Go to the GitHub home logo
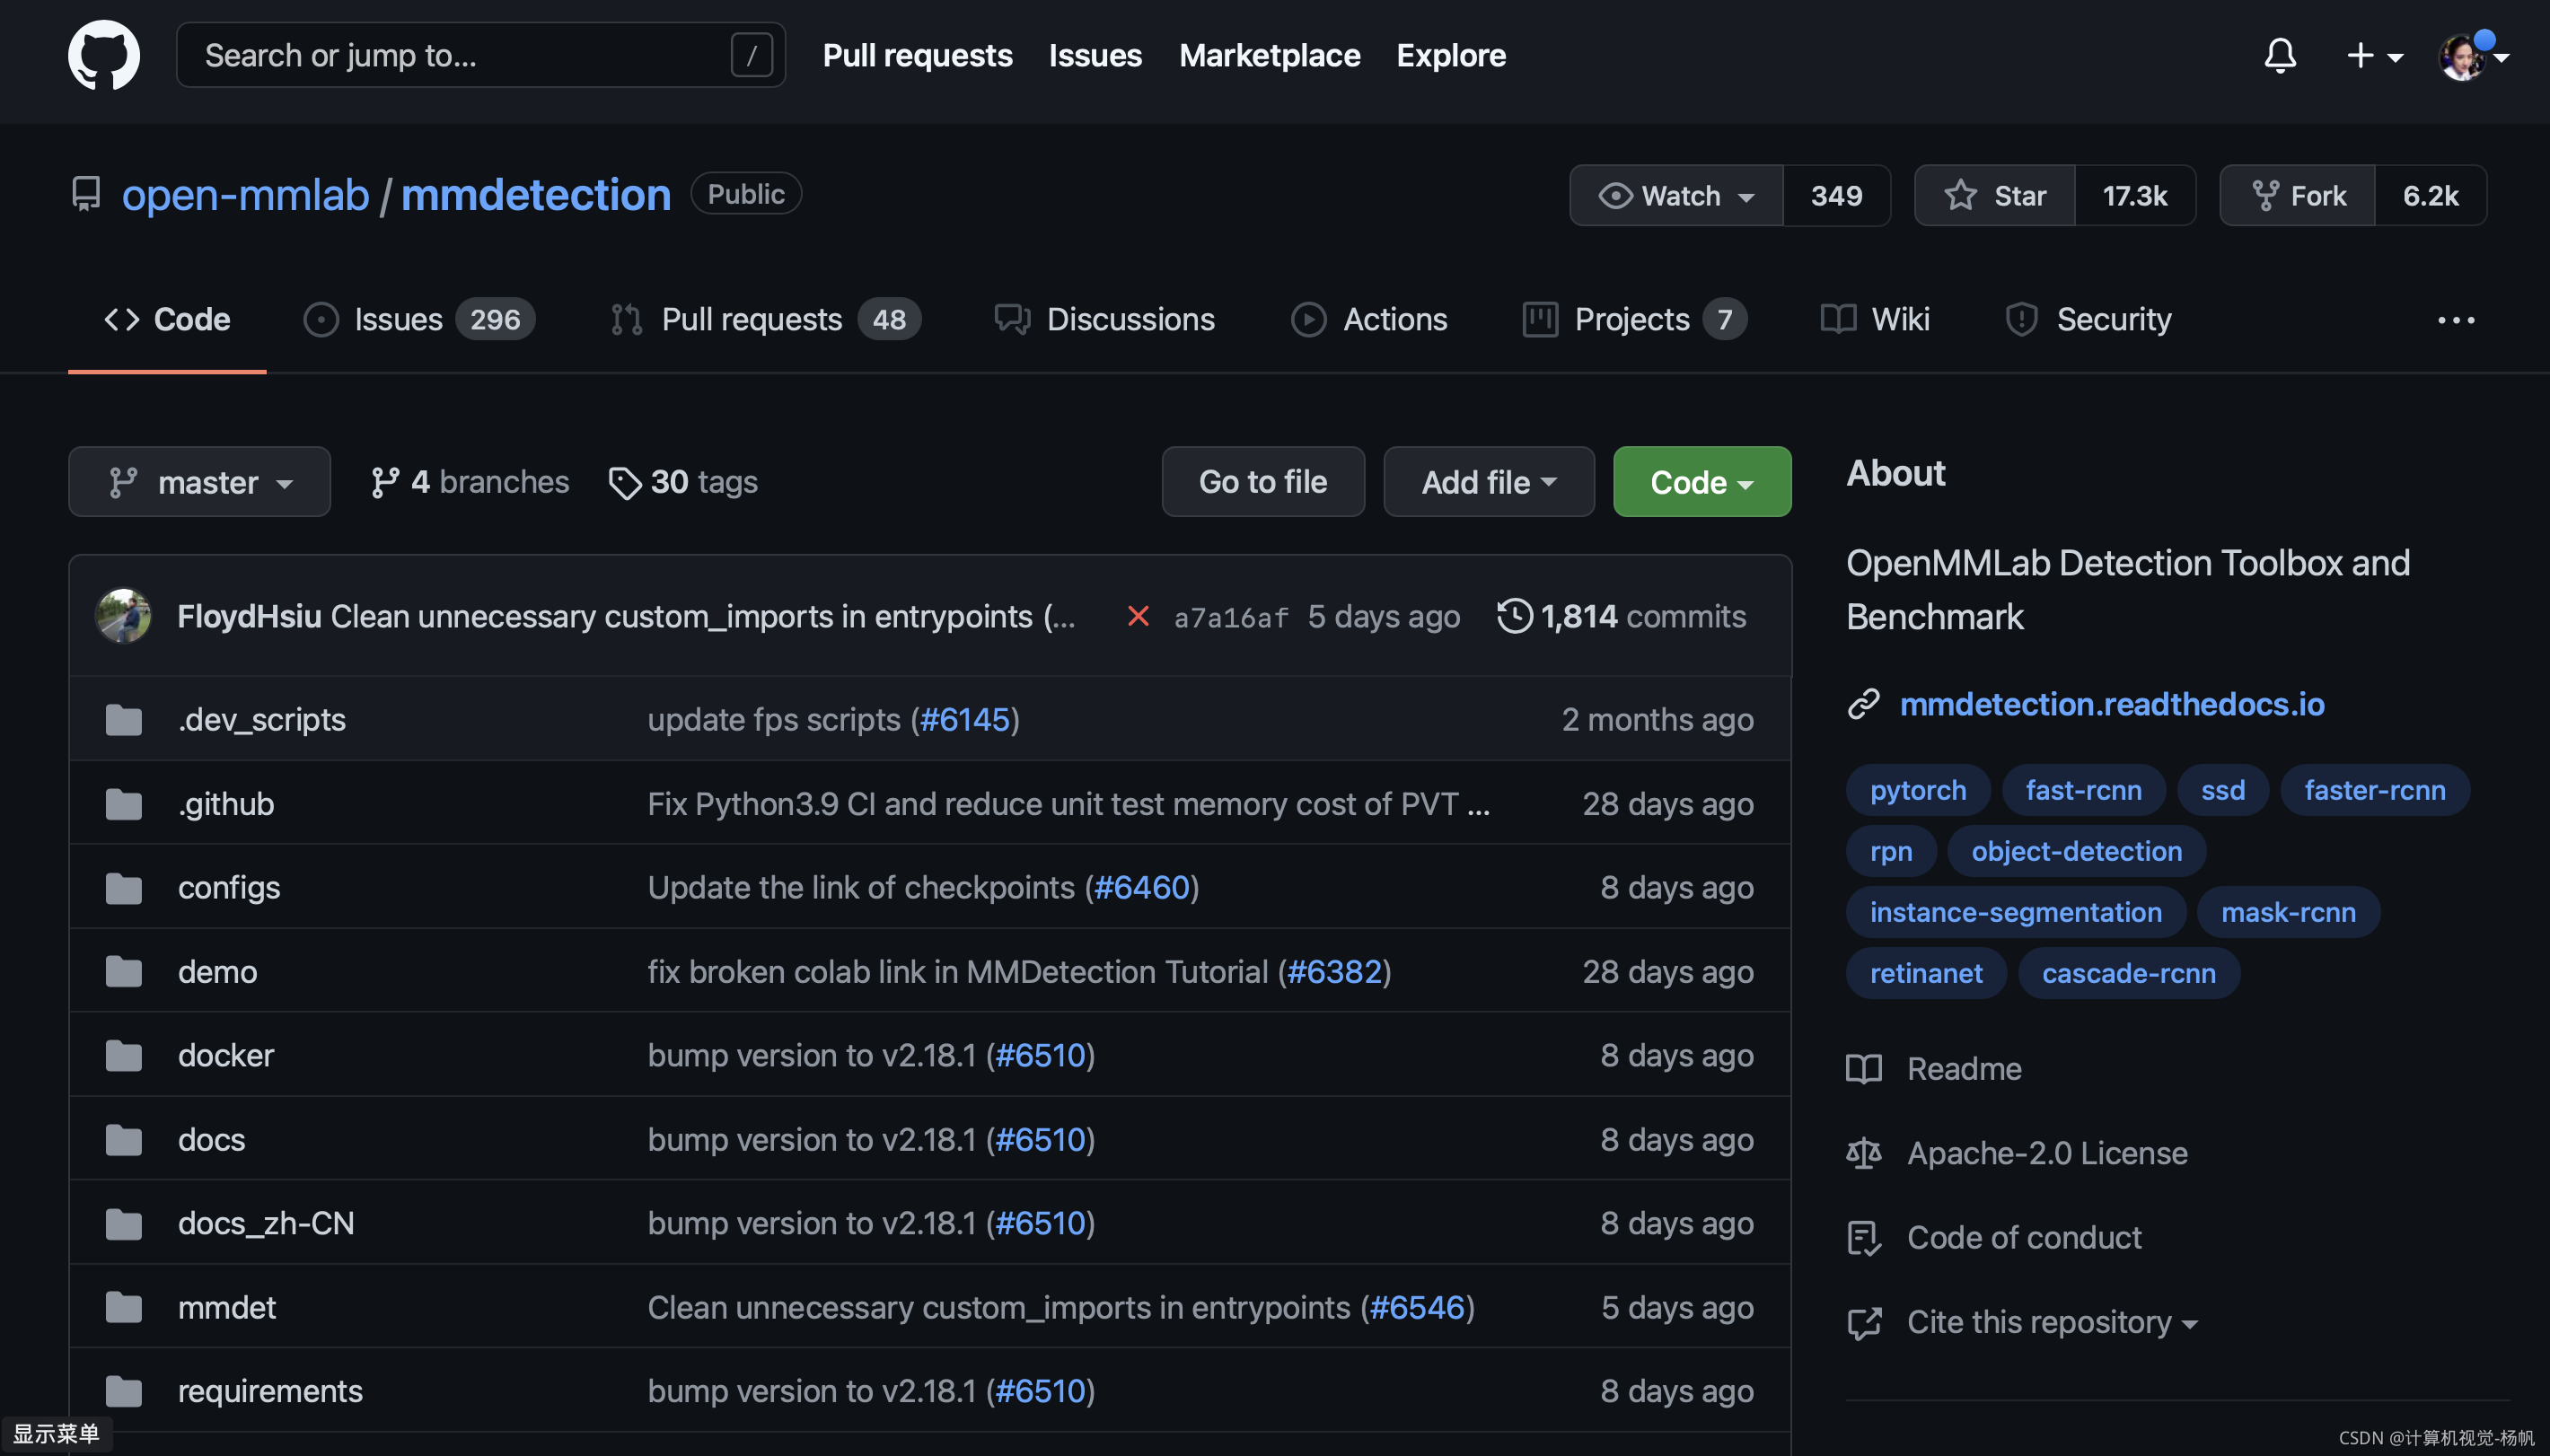 104,55
